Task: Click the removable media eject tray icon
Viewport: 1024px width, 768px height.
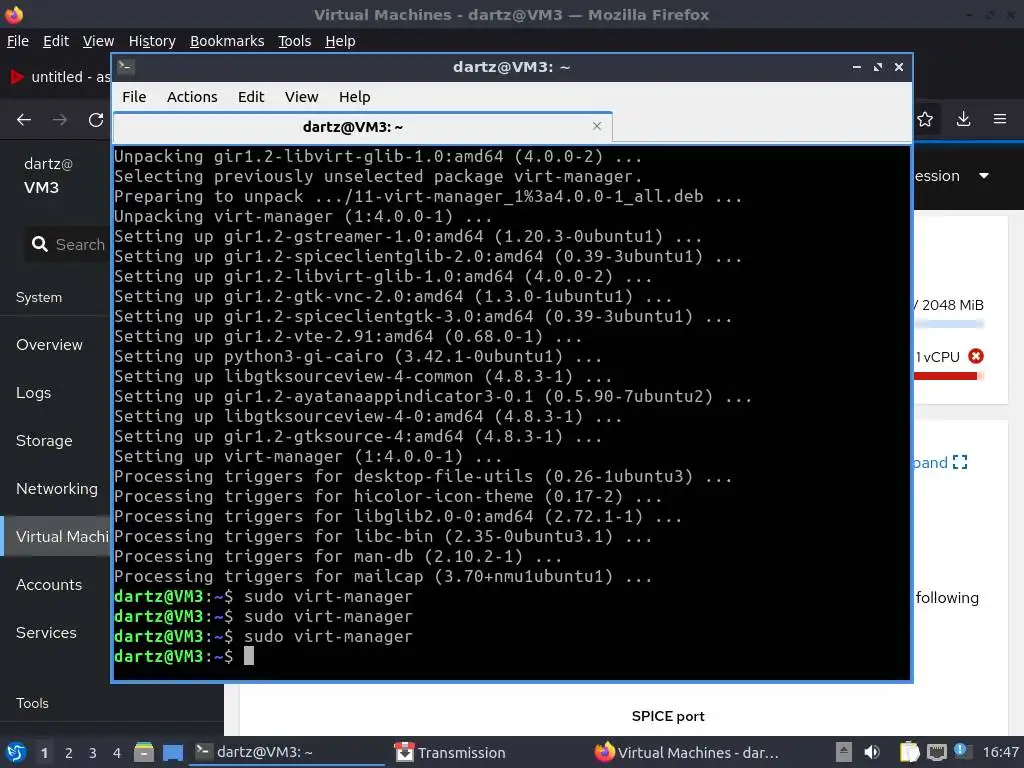Action: (844, 752)
